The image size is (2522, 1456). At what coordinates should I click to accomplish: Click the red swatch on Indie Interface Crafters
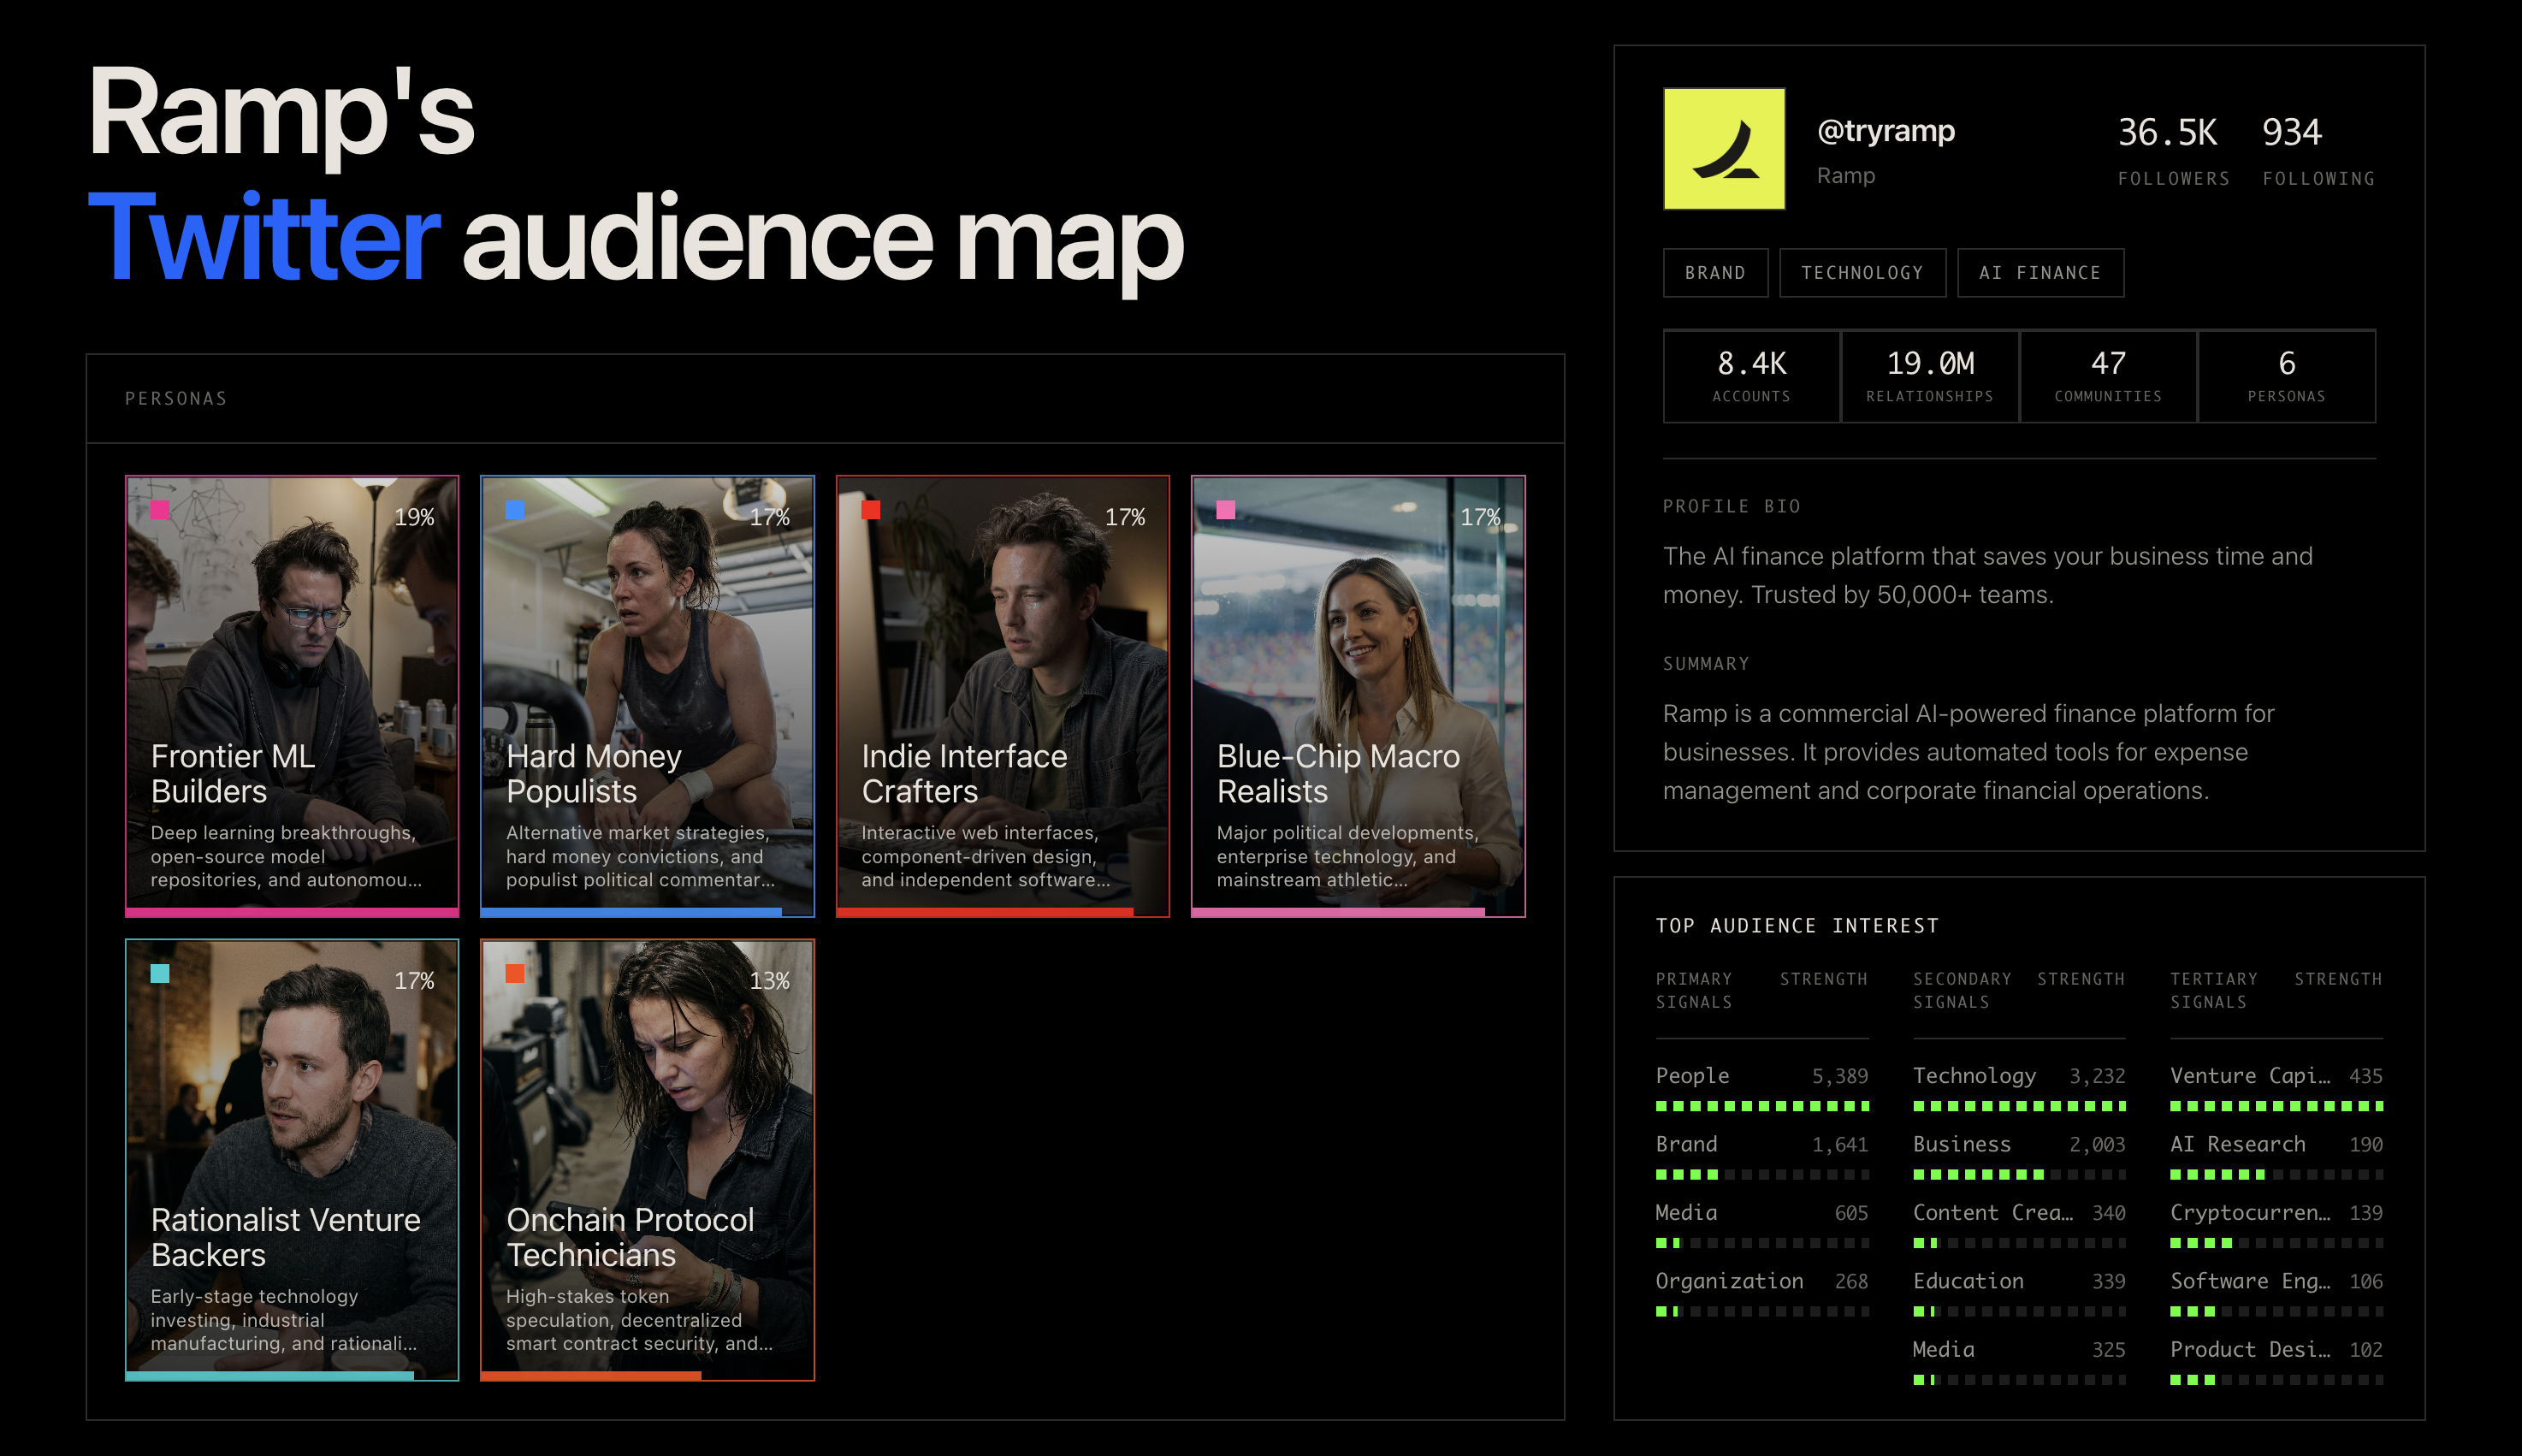tap(871, 510)
